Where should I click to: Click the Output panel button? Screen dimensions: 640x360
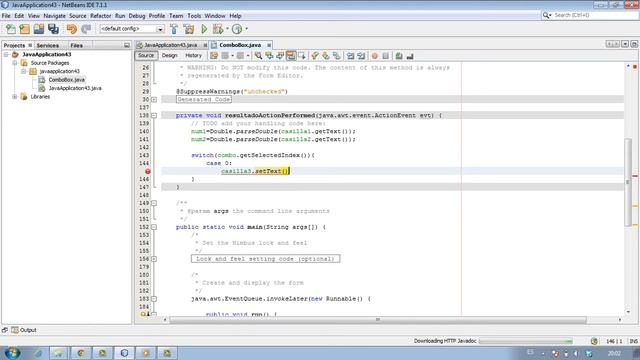(24, 330)
